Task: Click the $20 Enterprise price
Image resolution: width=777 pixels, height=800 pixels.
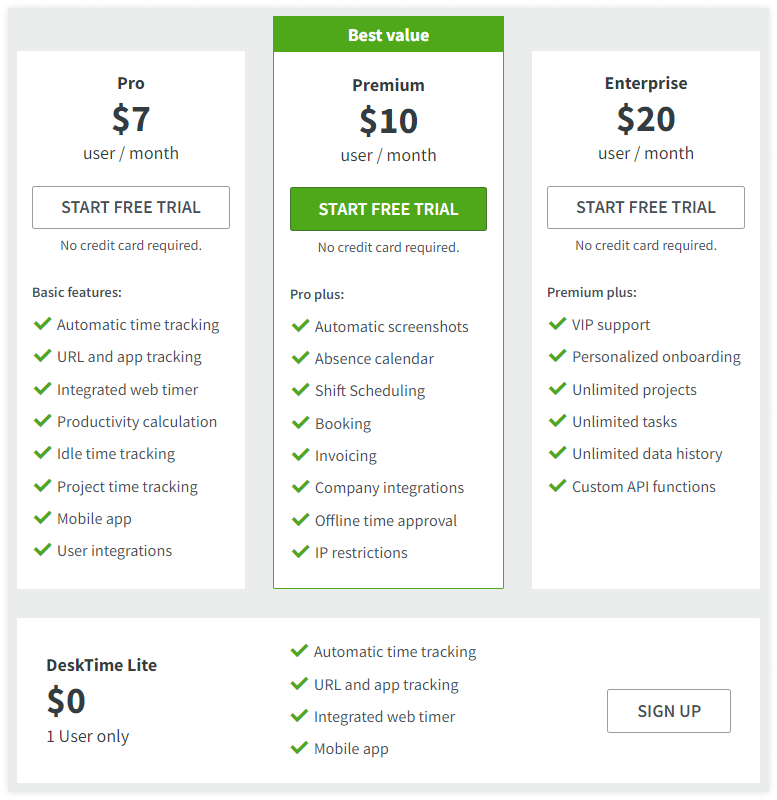Action: [x=646, y=119]
